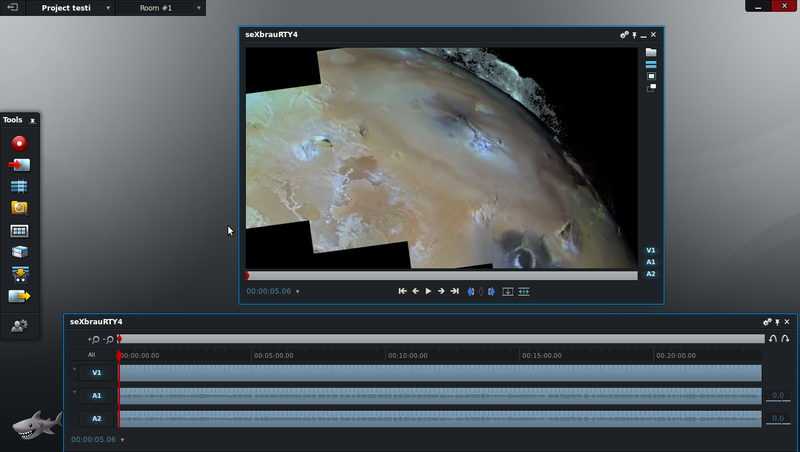Click the All tracks button
Image resolution: width=800 pixels, height=452 pixels.
[x=91, y=354]
